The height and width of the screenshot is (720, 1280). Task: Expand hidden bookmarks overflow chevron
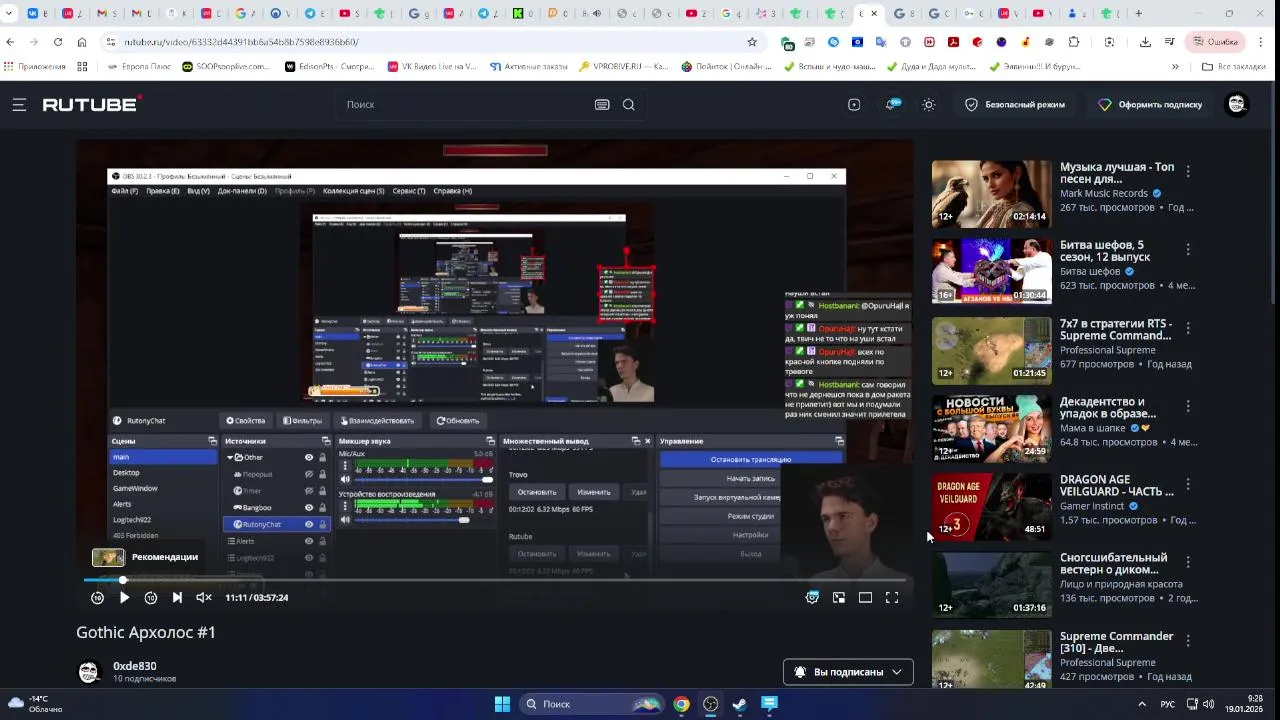1175,67
